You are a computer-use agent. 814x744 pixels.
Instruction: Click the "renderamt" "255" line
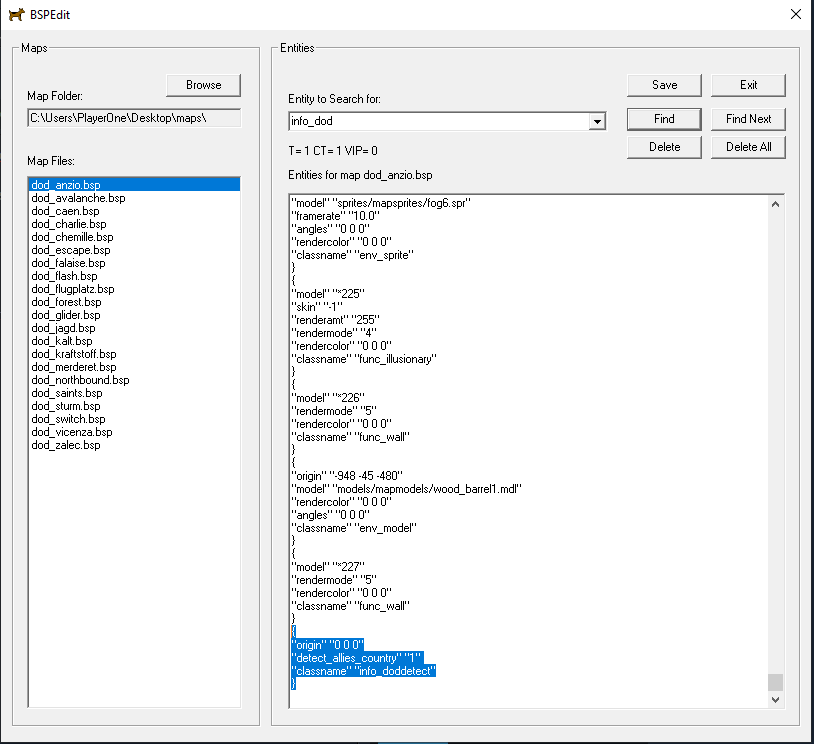point(336,320)
